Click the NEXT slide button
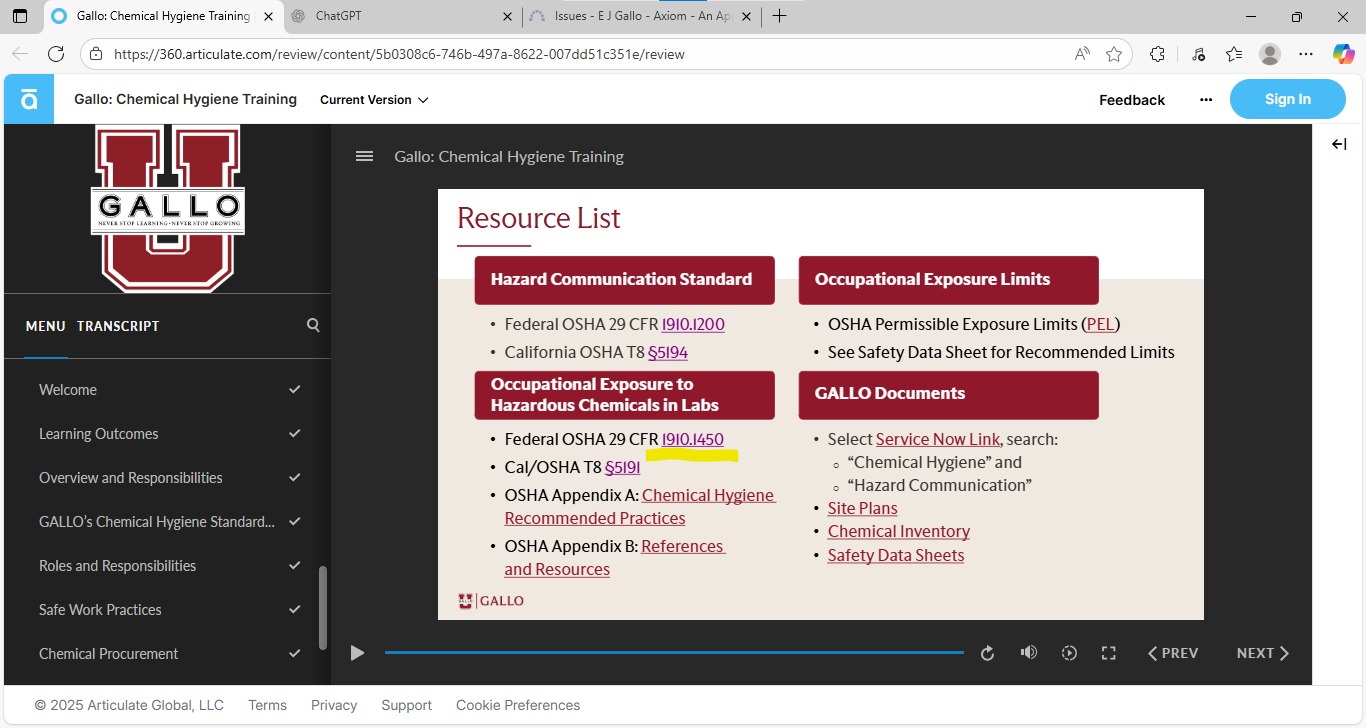 [x=1262, y=653]
